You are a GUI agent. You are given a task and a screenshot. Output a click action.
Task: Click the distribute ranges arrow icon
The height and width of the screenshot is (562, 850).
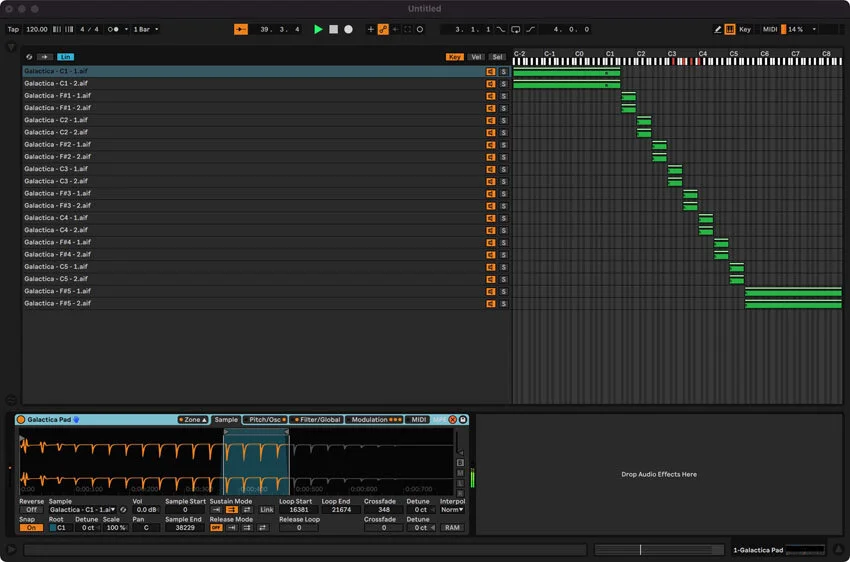(45, 57)
